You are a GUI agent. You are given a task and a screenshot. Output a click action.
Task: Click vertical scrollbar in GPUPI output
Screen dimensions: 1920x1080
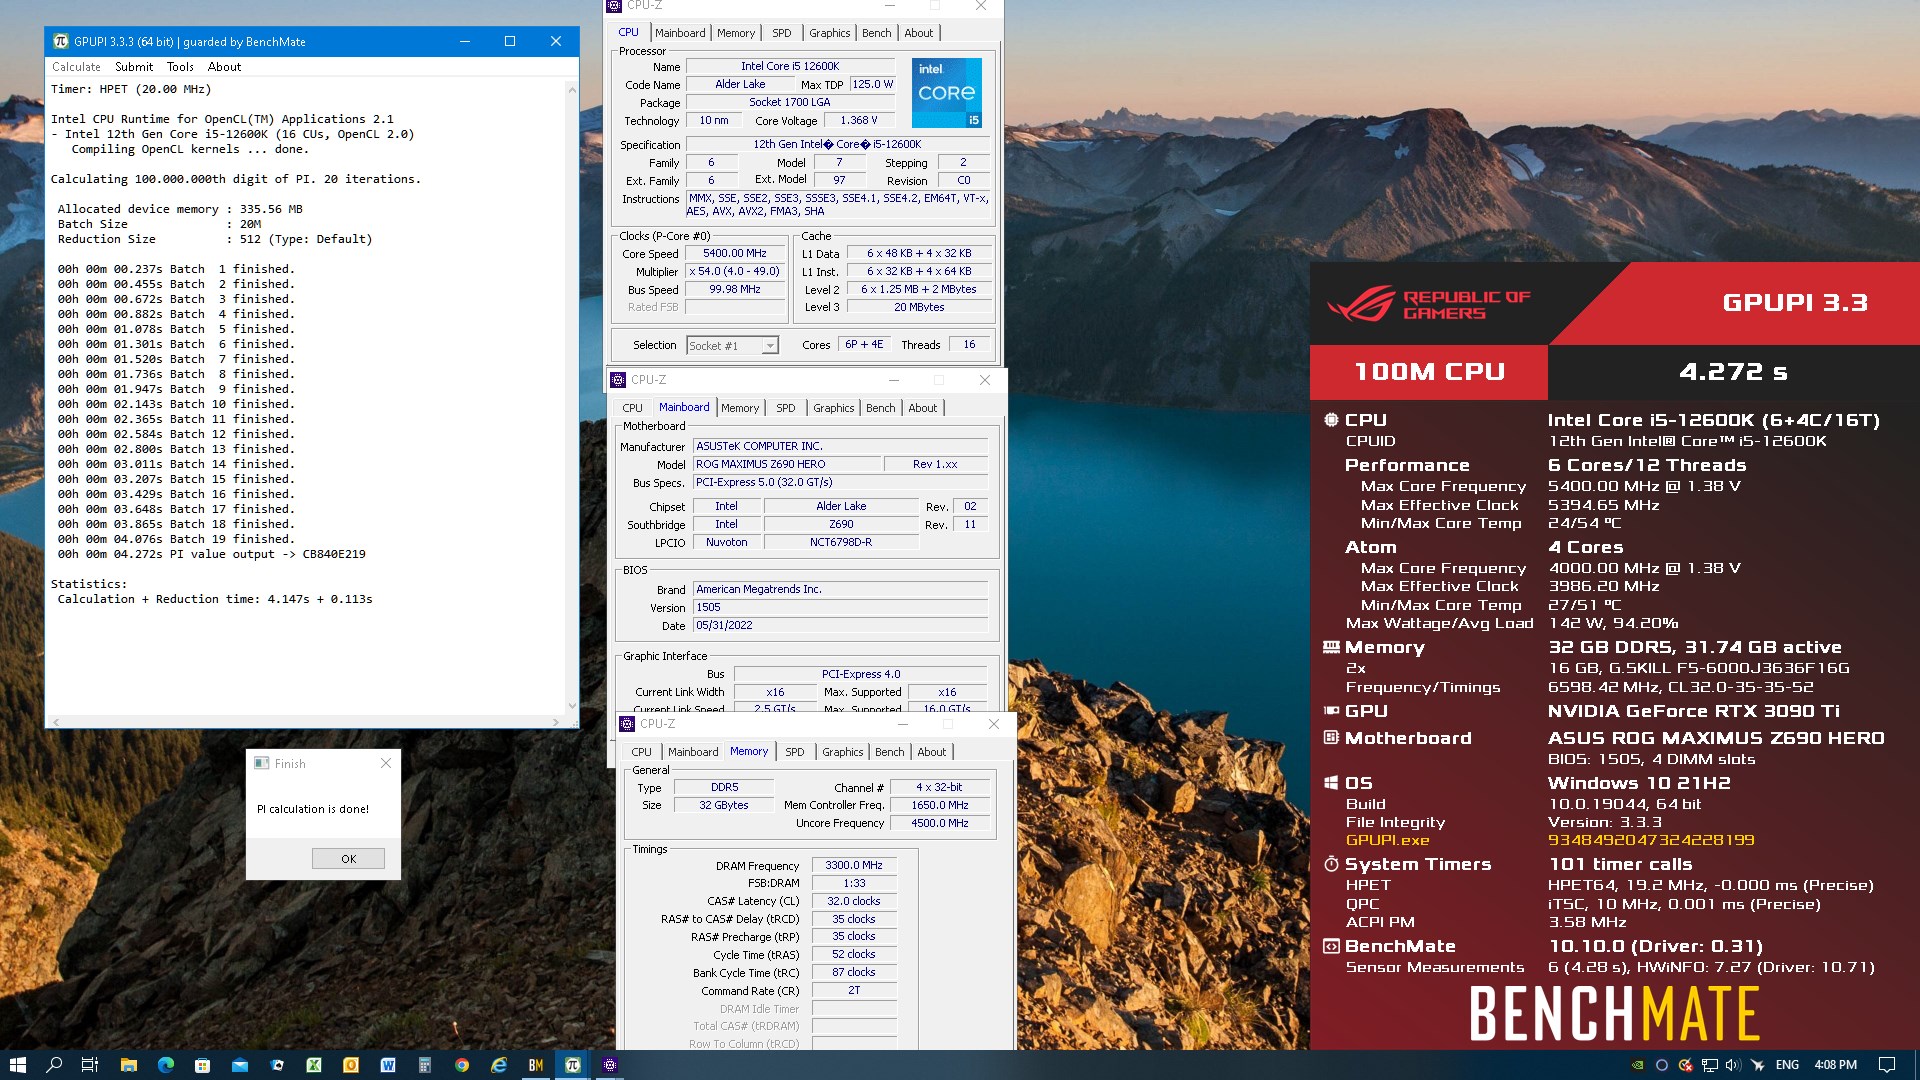click(573, 397)
